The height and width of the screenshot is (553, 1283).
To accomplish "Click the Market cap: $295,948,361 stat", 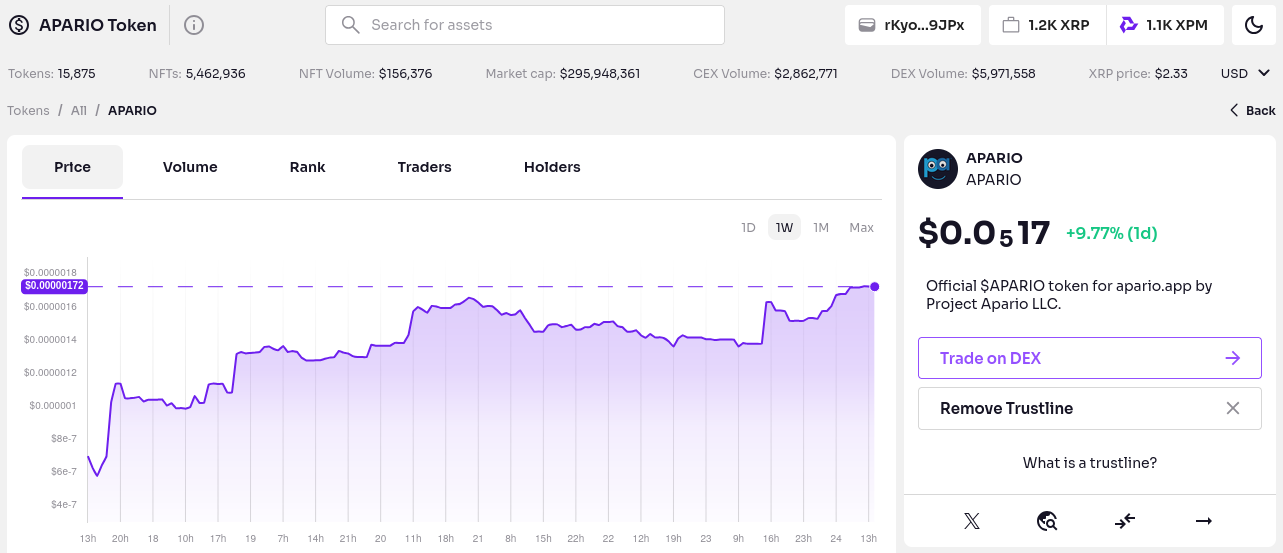I will click(x=563, y=73).
